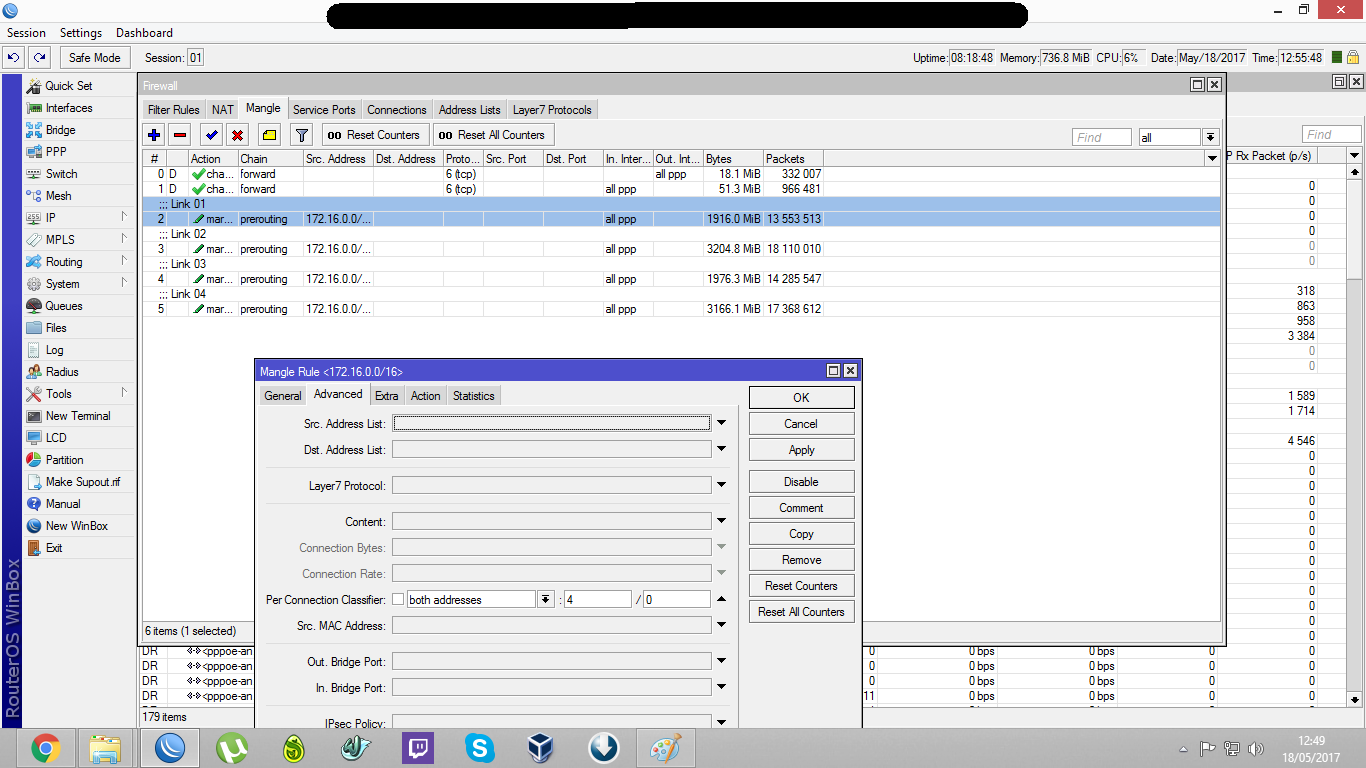Expand the Src. MAC Address field arrow
1366x768 pixels.
[721, 626]
